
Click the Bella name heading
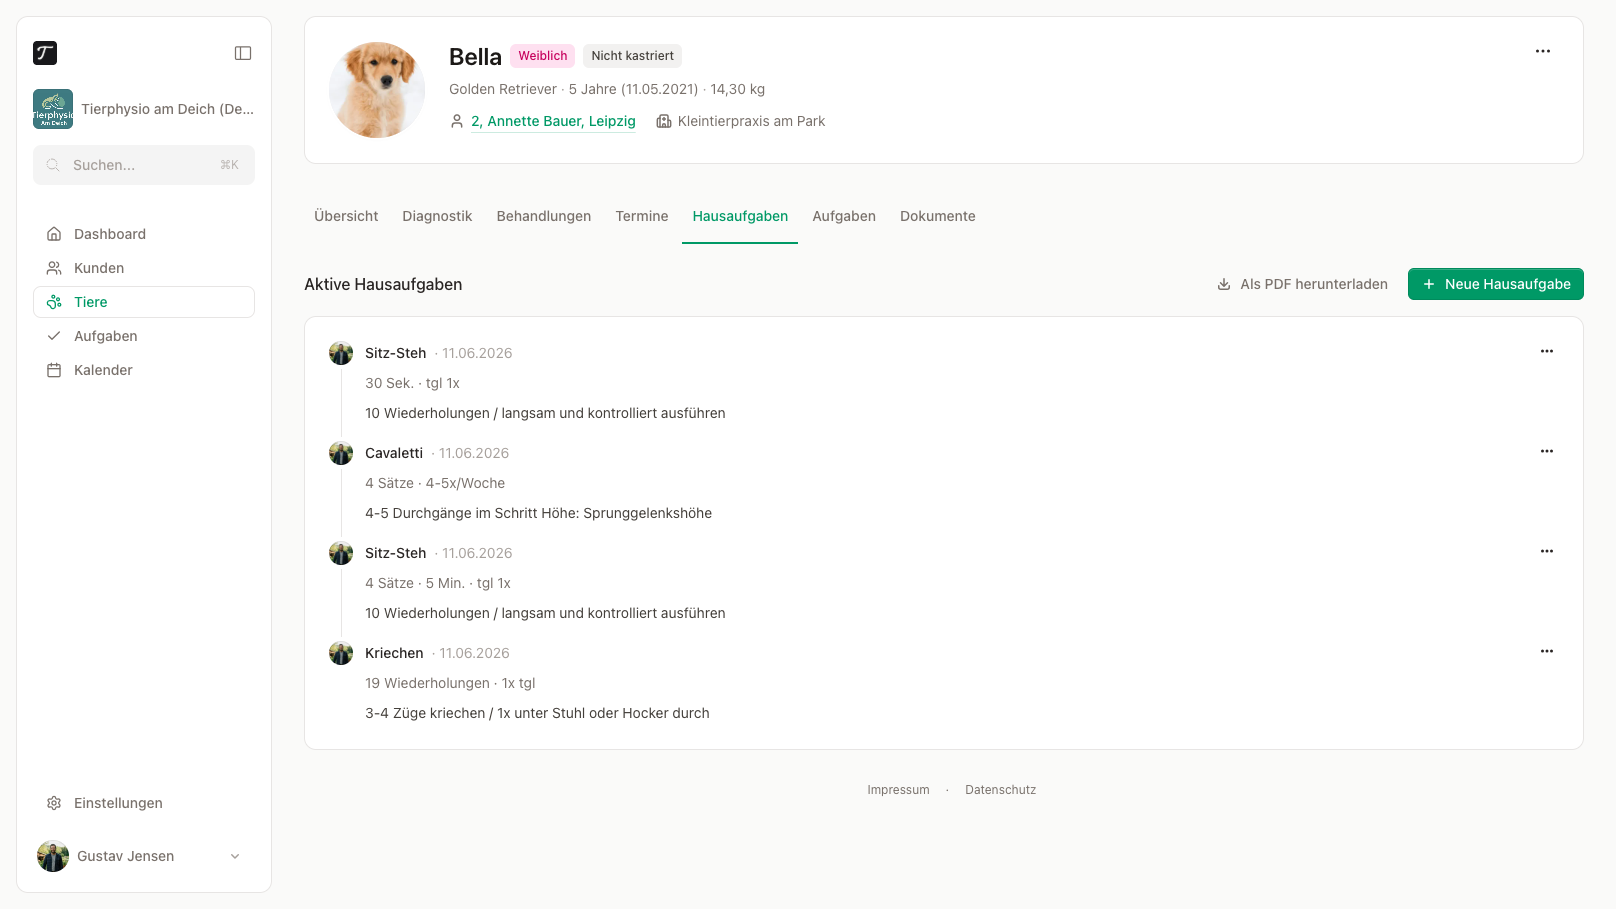point(475,57)
